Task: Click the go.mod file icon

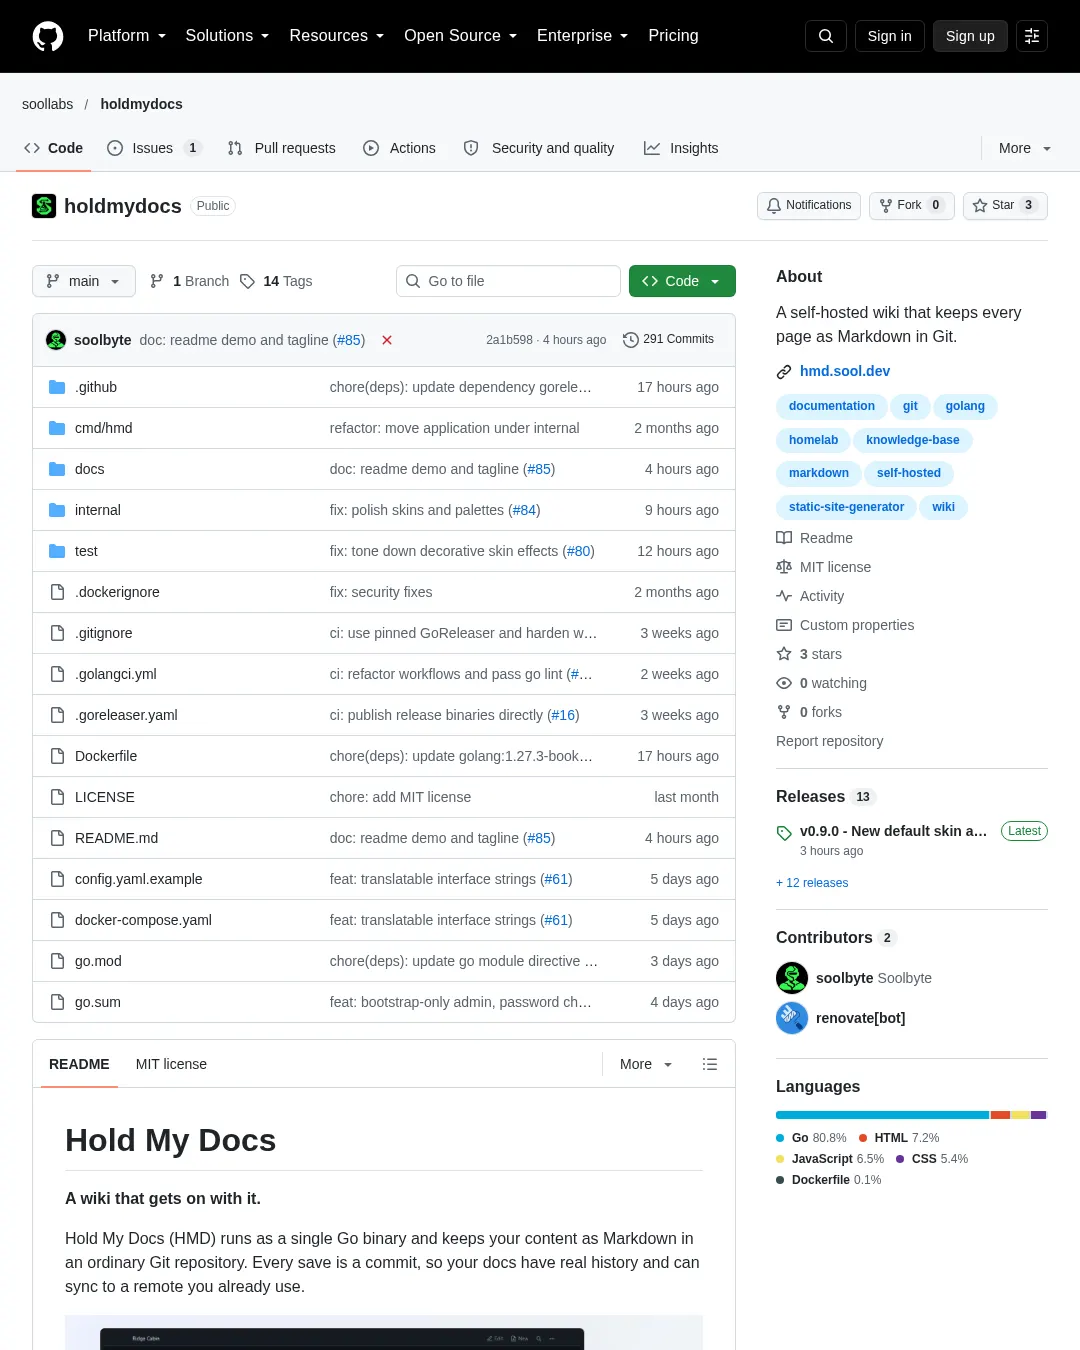Action: pyautogui.click(x=57, y=961)
